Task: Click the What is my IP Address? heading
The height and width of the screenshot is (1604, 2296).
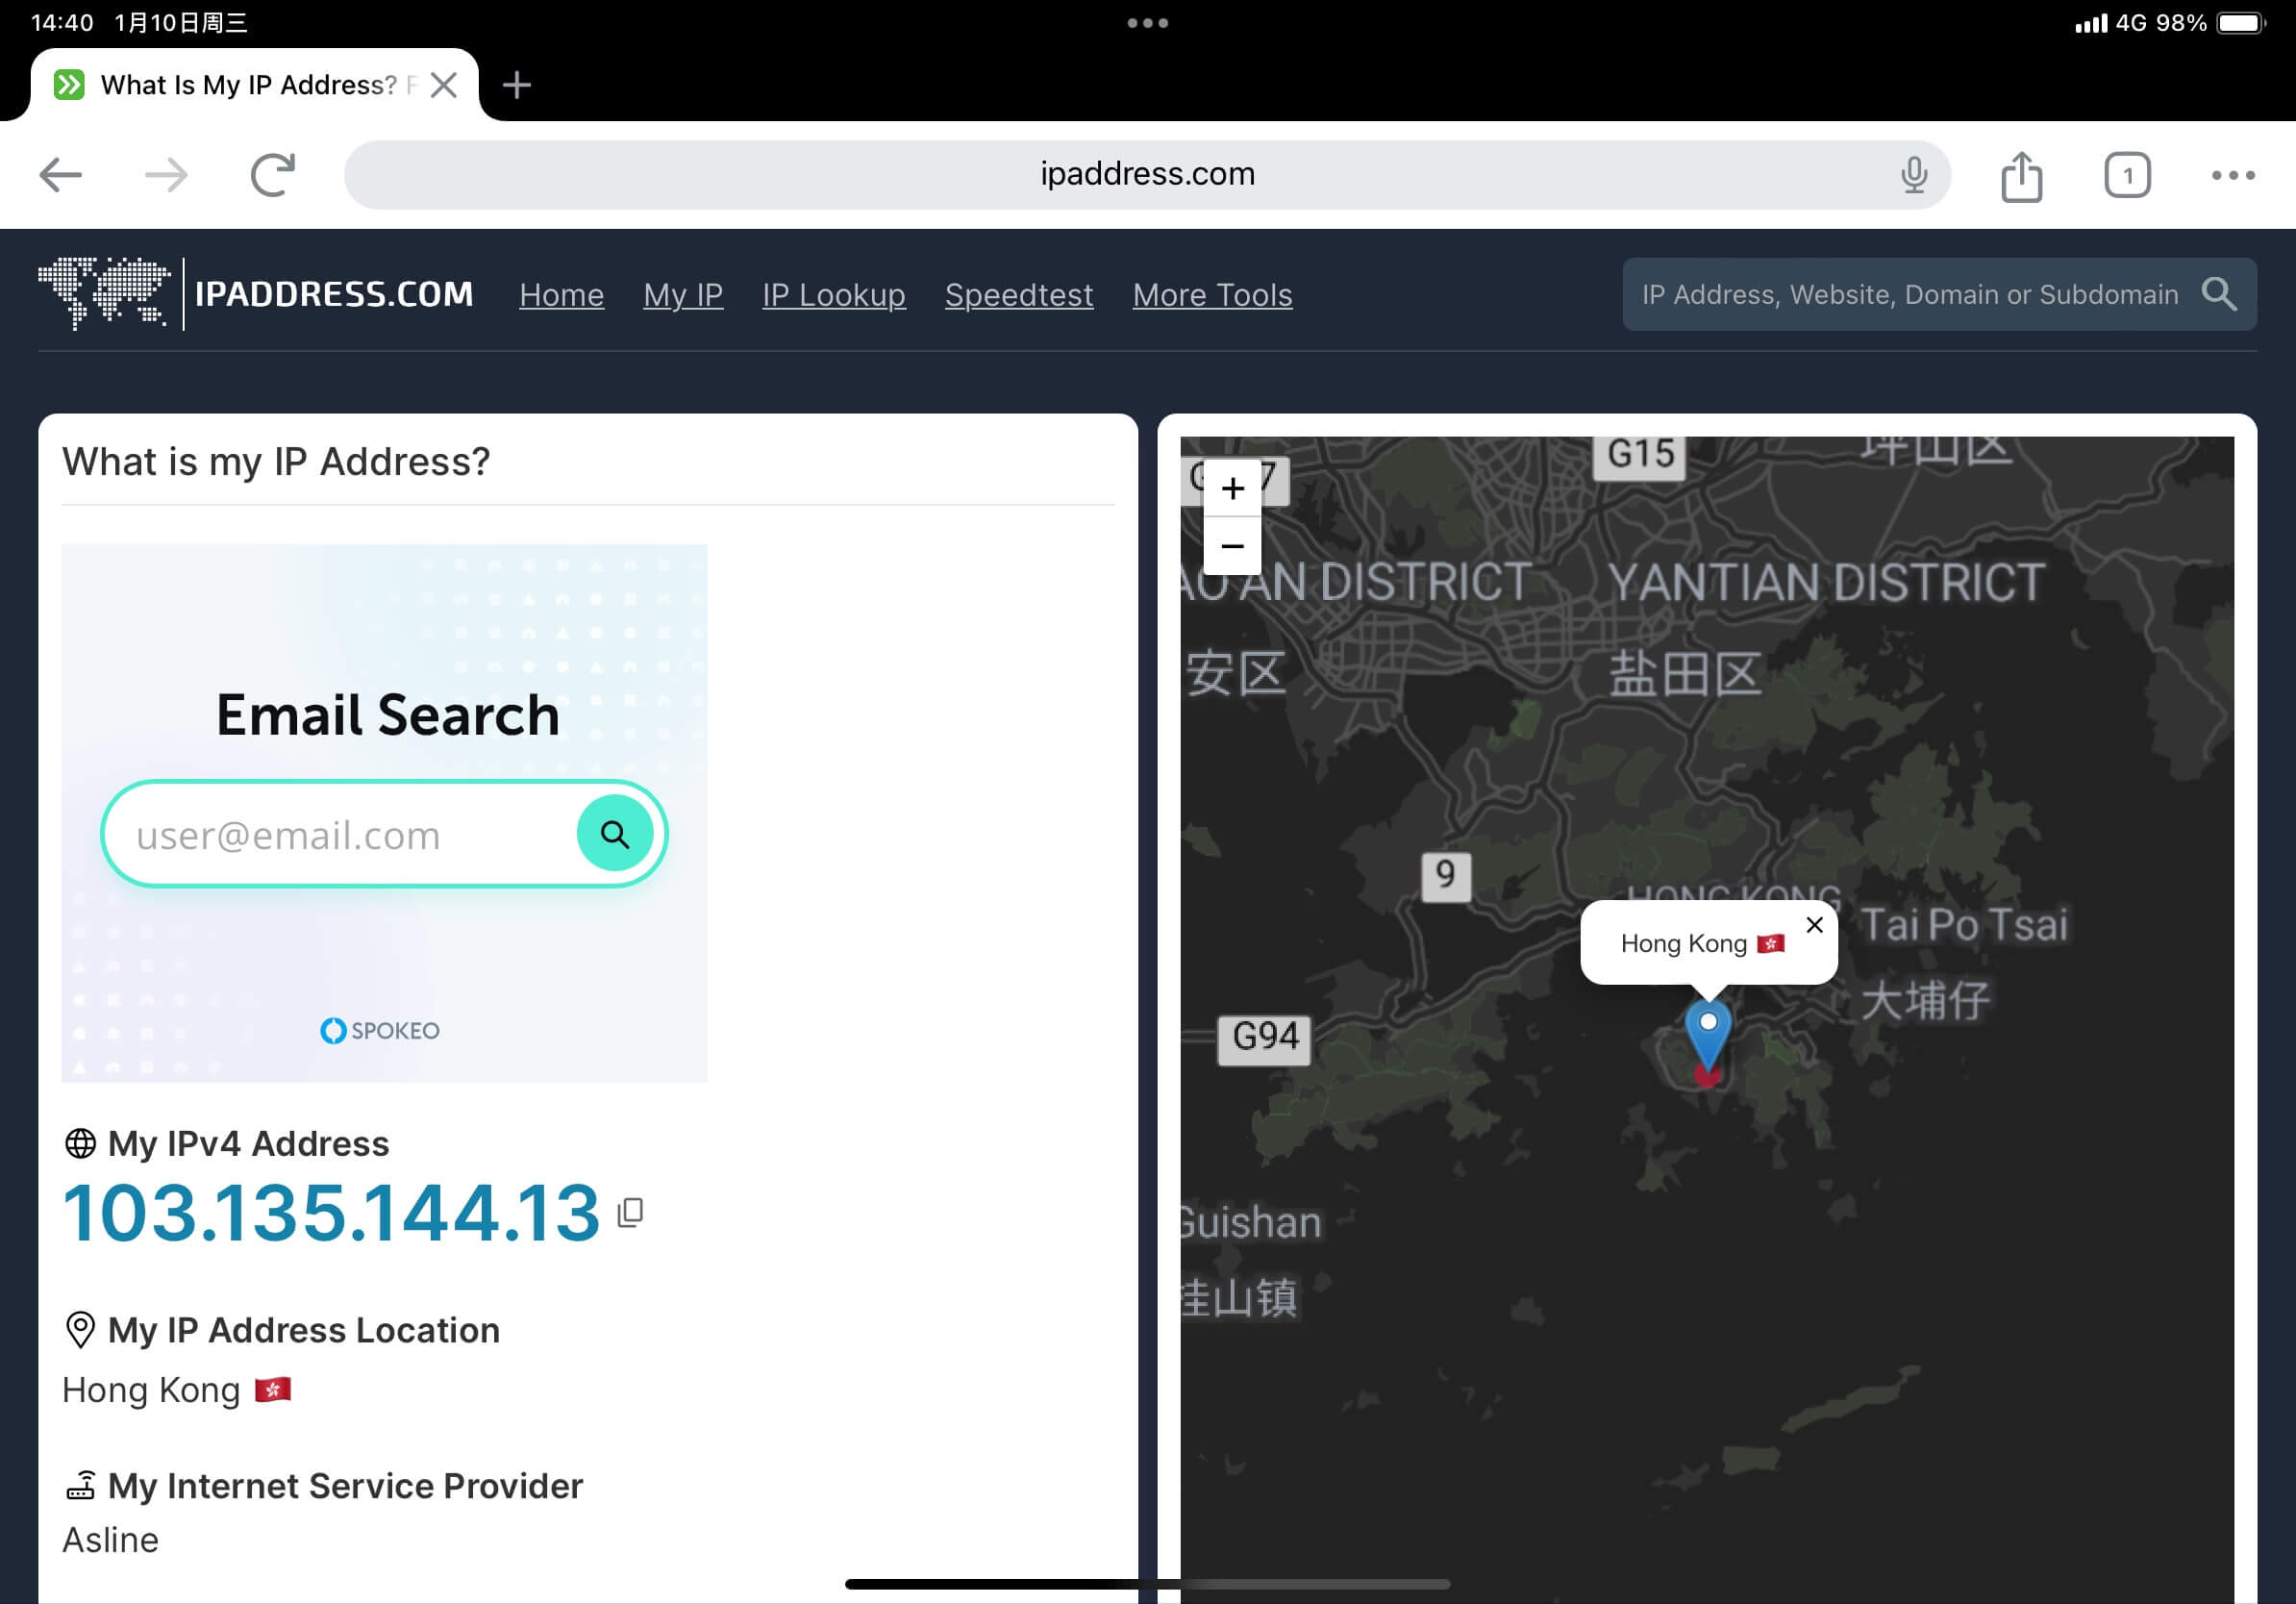Action: (276, 461)
